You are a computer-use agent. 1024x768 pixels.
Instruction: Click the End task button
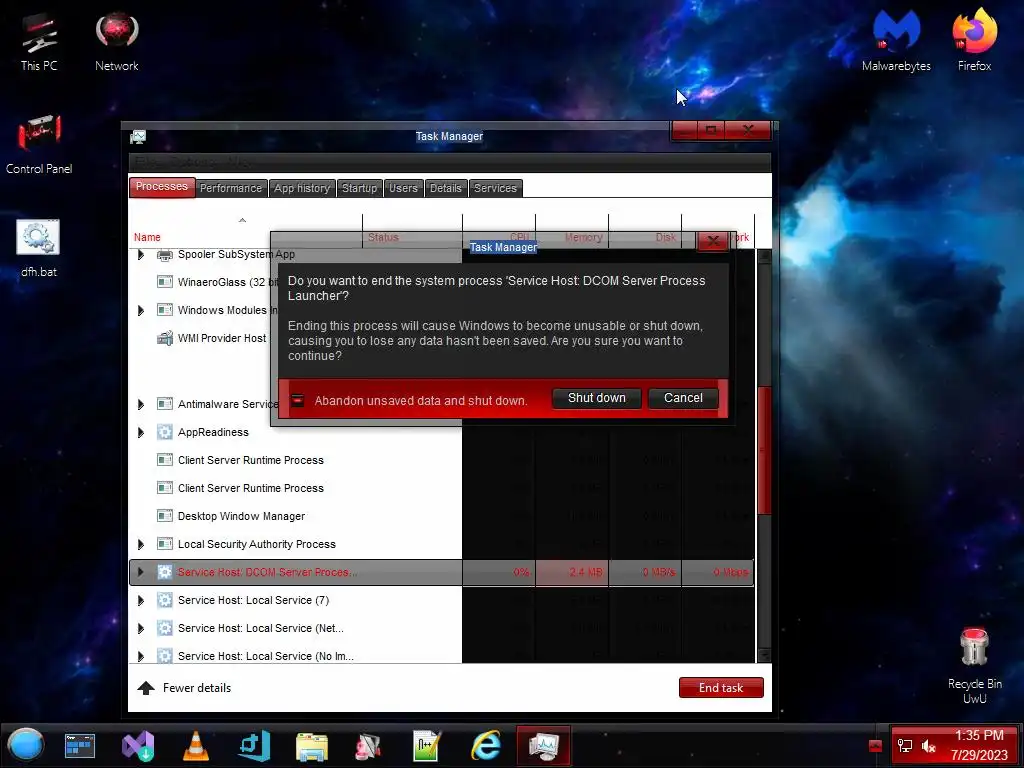[x=721, y=688]
